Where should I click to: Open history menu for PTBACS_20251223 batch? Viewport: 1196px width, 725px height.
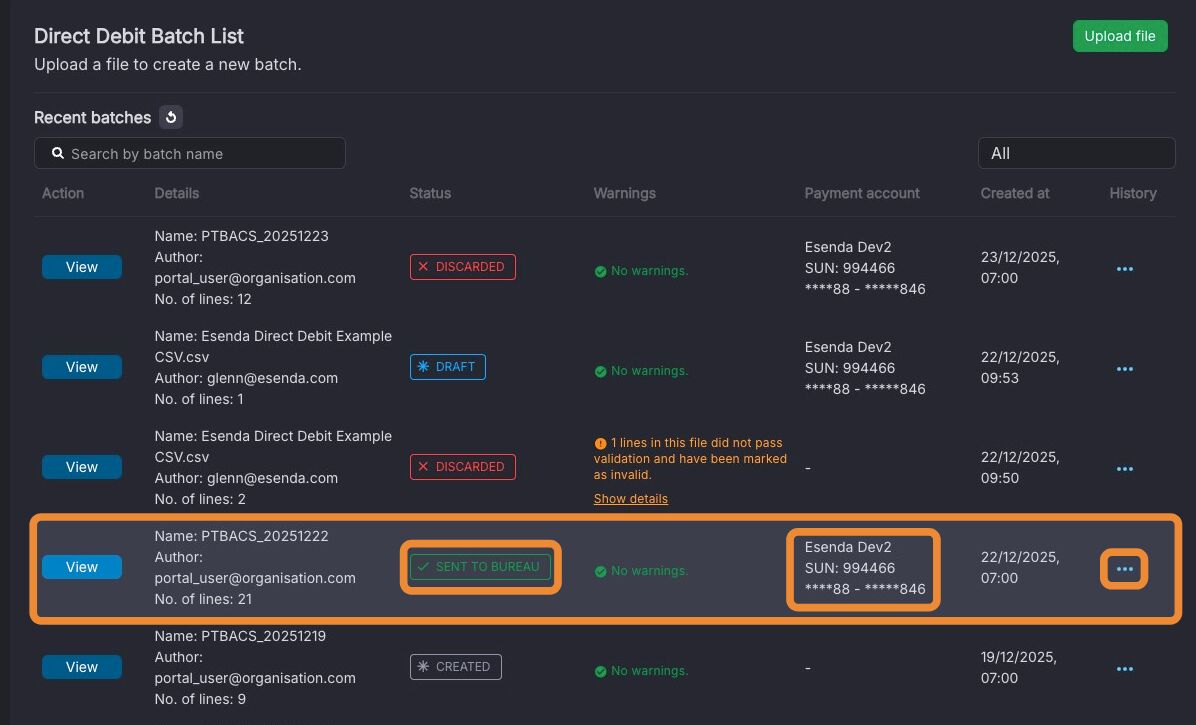[x=1124, y=268]
